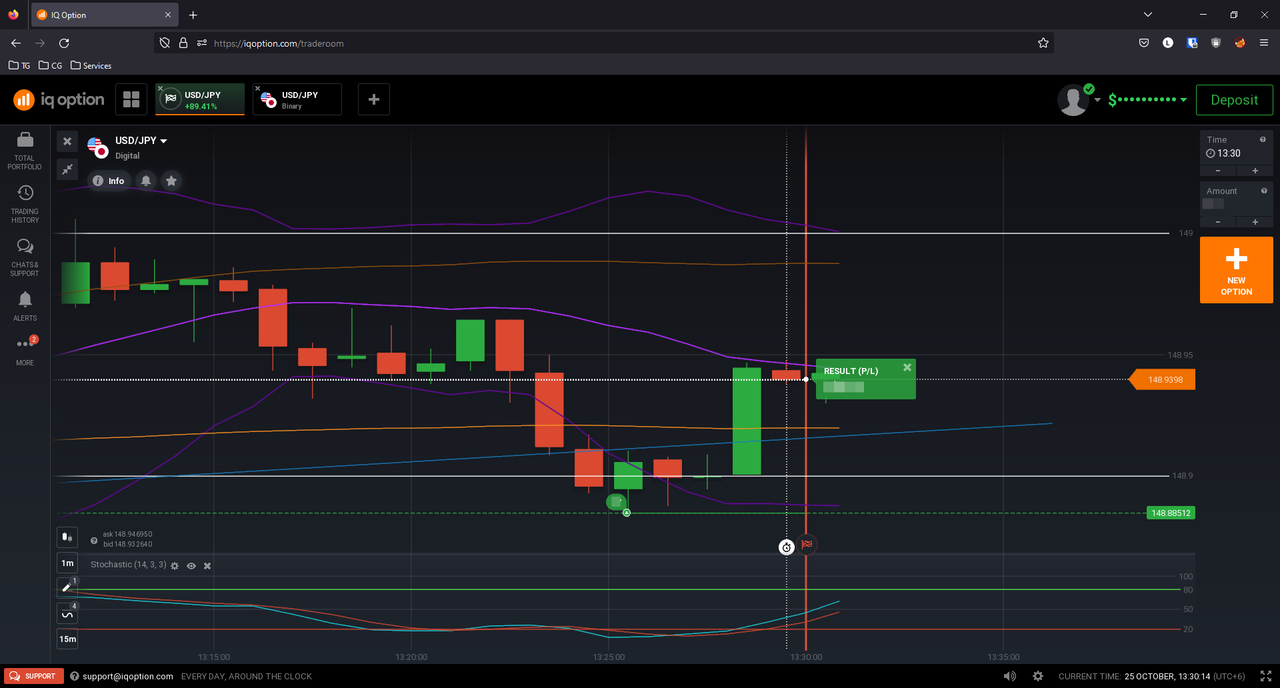This screenshot has height=688, width=1280.
Task: Open Amount help question mark
Action: point(1264,191)
